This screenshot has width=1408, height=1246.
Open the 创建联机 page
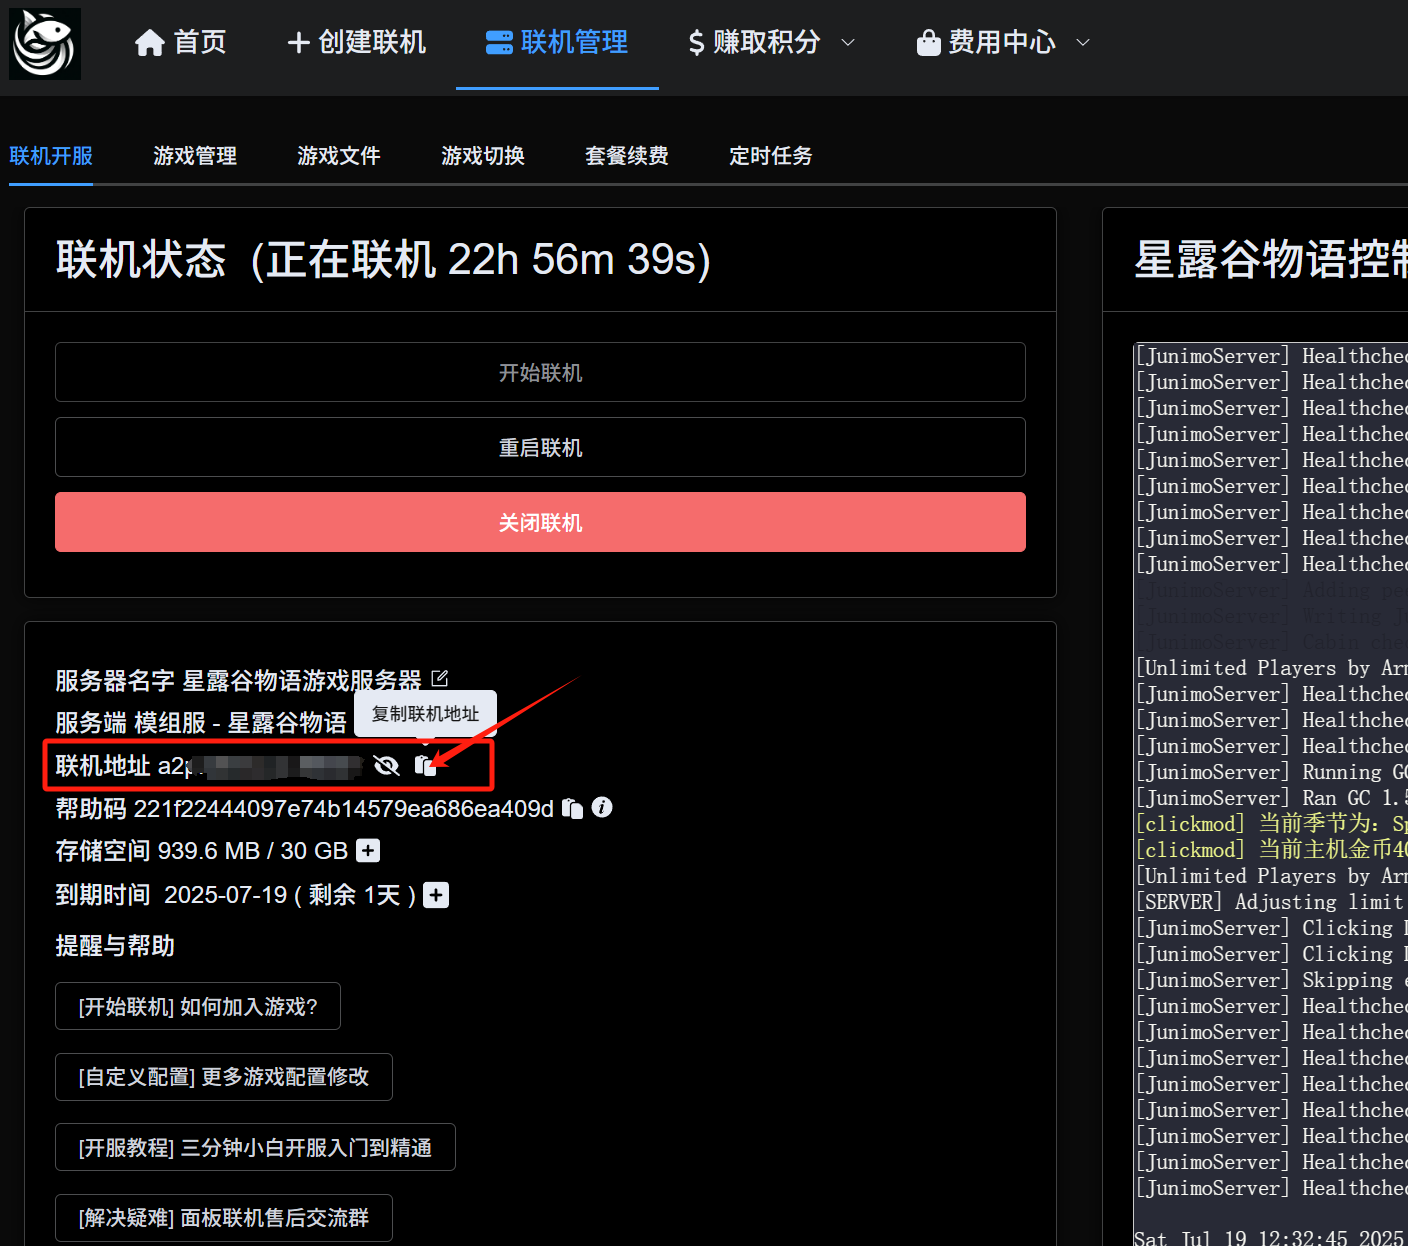coord(356,42)
